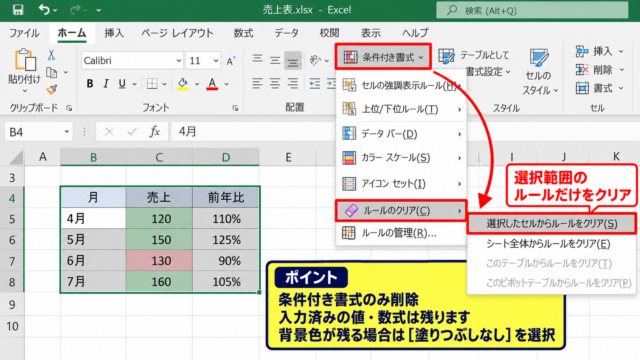Open the 条件付き書式 dropdown button

click(x=383, y=57)
